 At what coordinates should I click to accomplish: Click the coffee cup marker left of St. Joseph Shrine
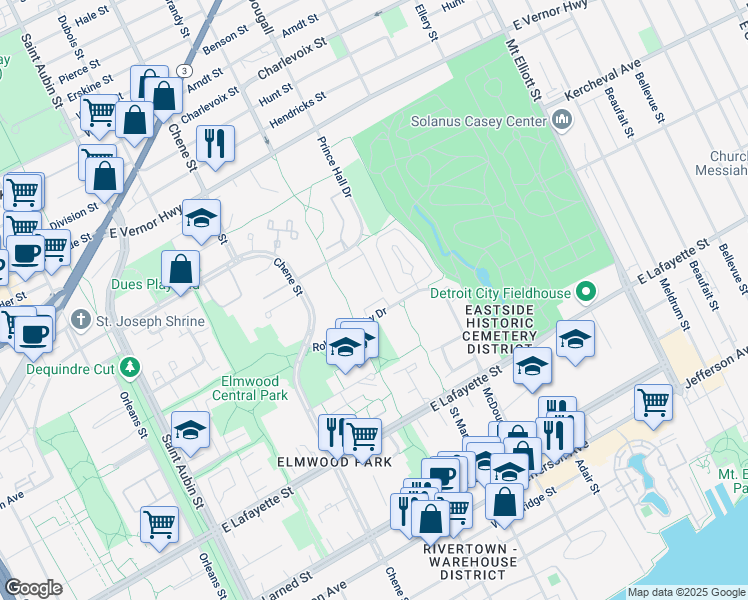(33, 336)
